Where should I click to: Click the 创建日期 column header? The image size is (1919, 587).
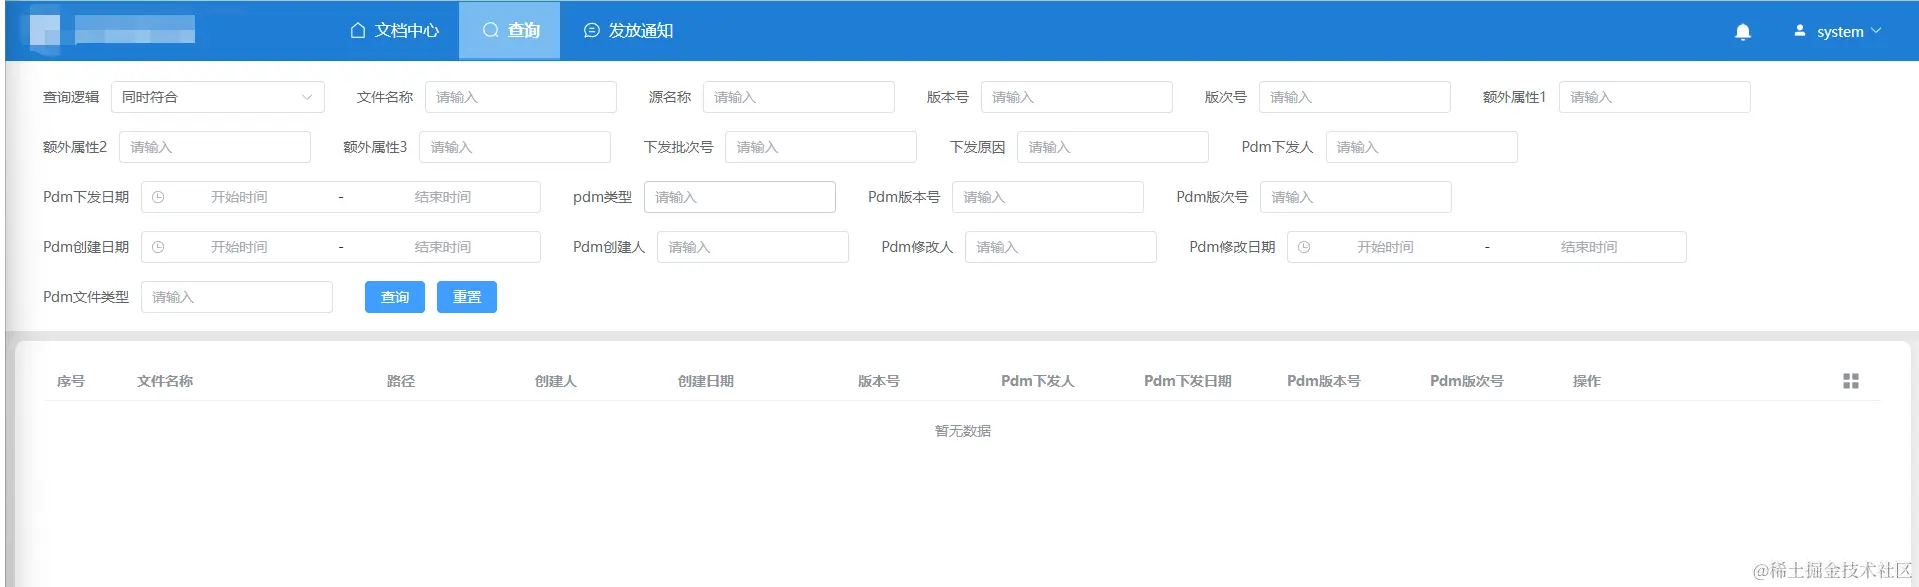706,381
